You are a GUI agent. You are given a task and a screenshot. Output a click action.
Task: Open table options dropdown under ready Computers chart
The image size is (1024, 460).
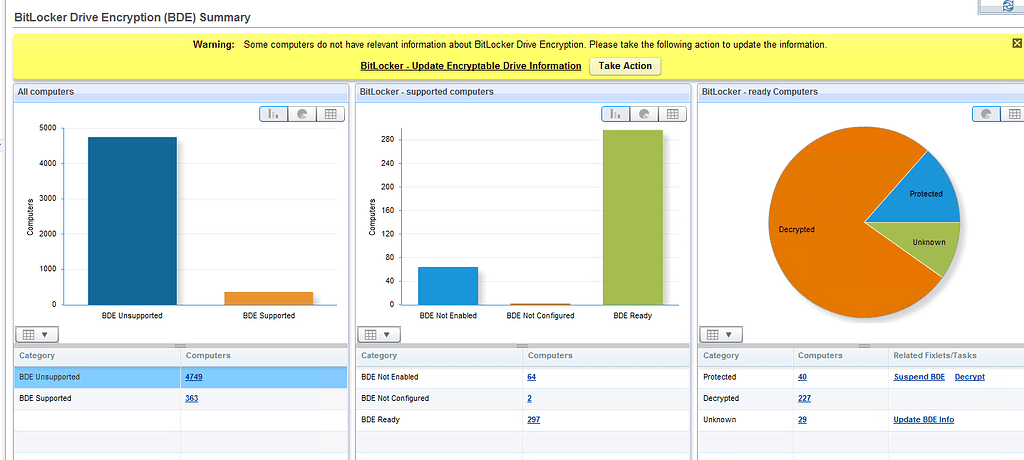click(x=721, y=335)
